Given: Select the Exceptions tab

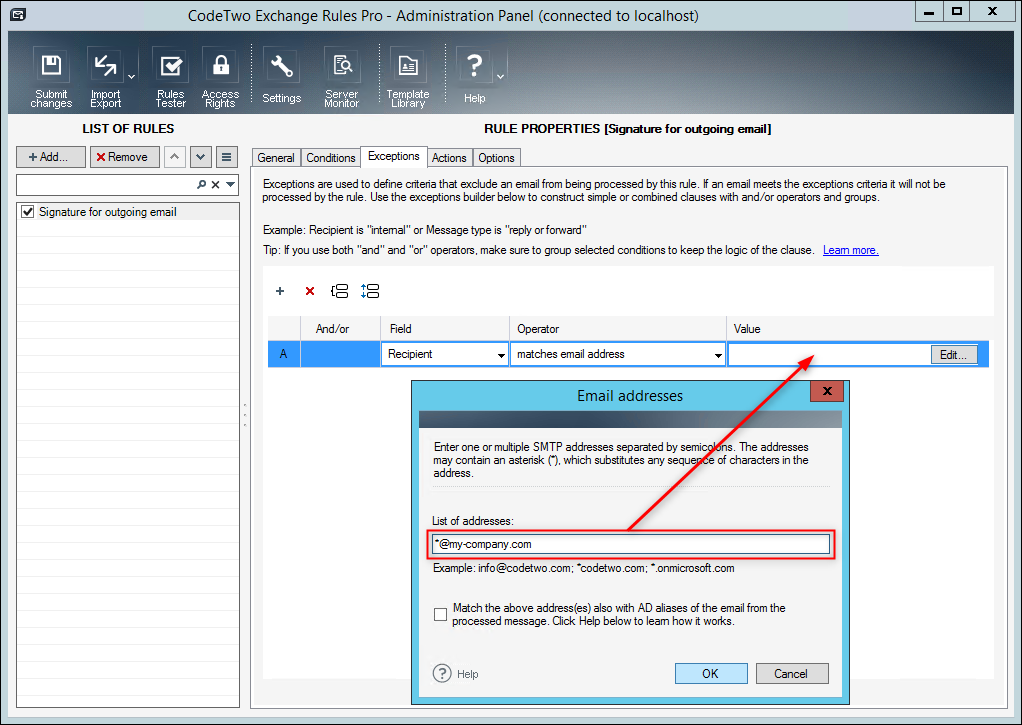Looking at the screenshot, I should (394, 156).
